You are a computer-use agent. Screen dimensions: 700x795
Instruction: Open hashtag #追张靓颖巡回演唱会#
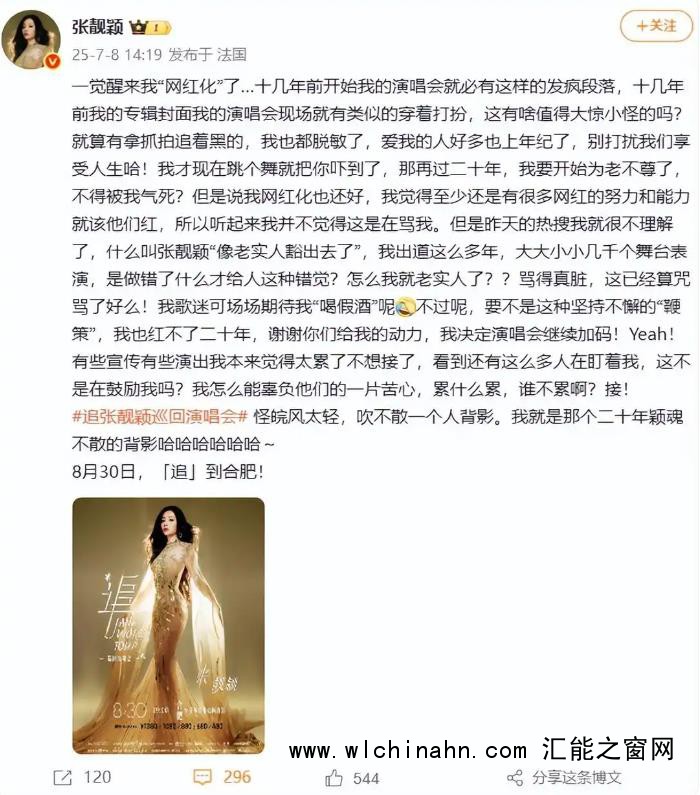pos(160,417)
